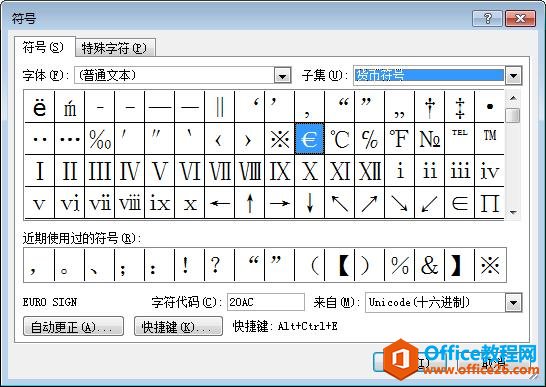The image size is (546, 387).
Task: Select the south-east arrow ↘ symbol
Action: point(399,203)
